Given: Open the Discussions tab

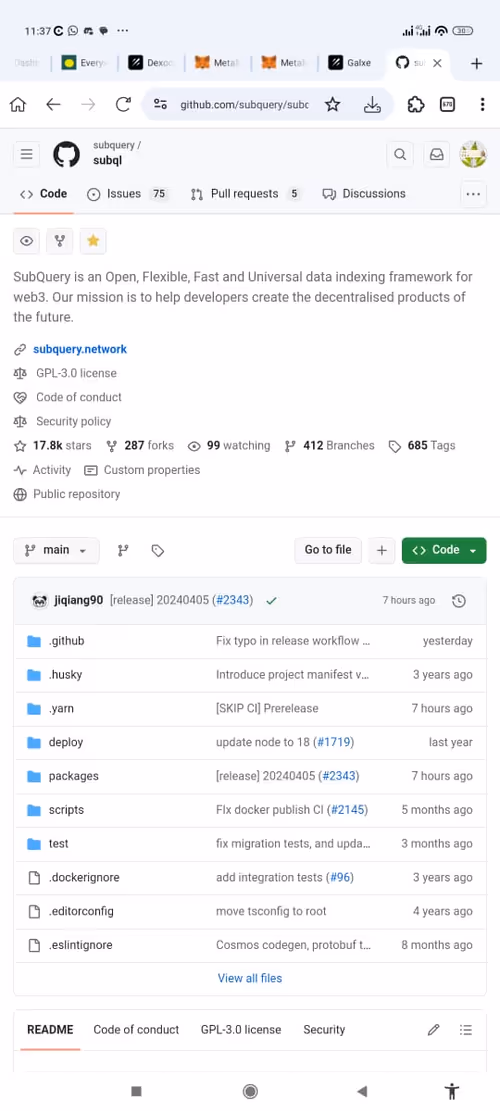Looking at the screenshot, I should [x=364, y=194].
